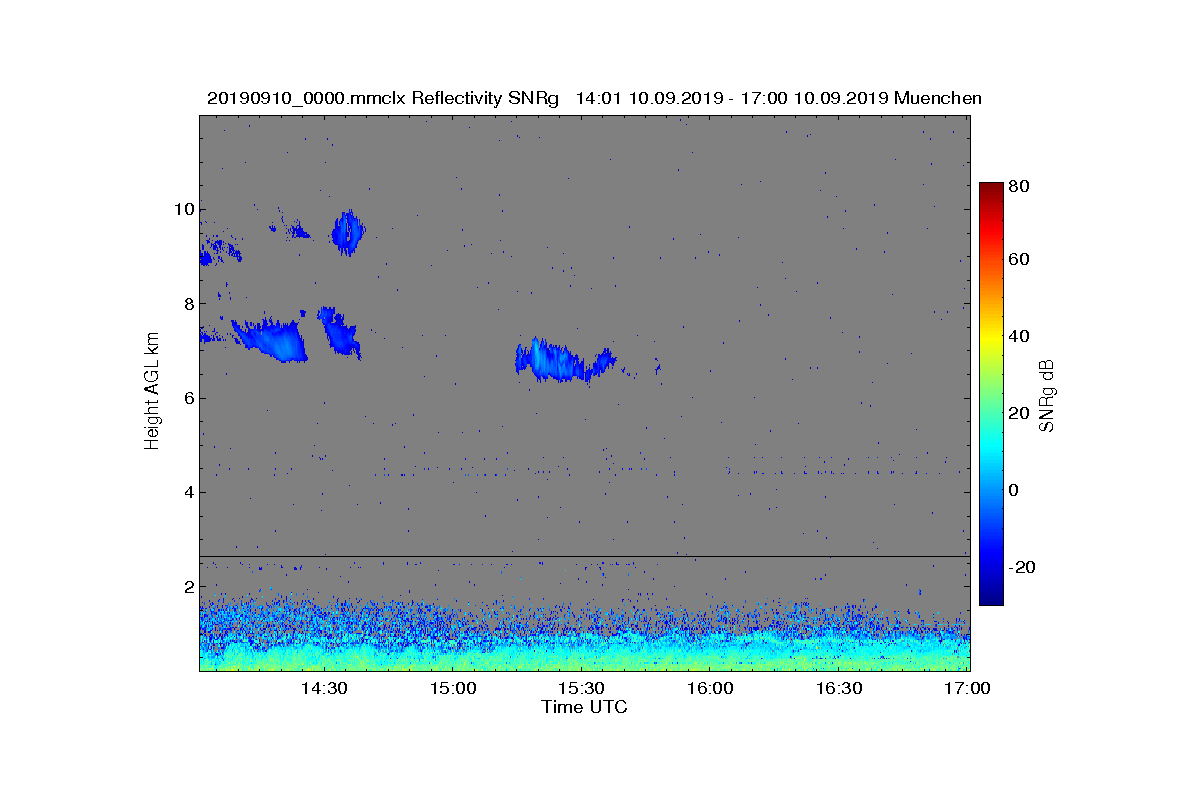Click the colorbar value 0
1200x800 pixels.
(x=1015, y=490)
